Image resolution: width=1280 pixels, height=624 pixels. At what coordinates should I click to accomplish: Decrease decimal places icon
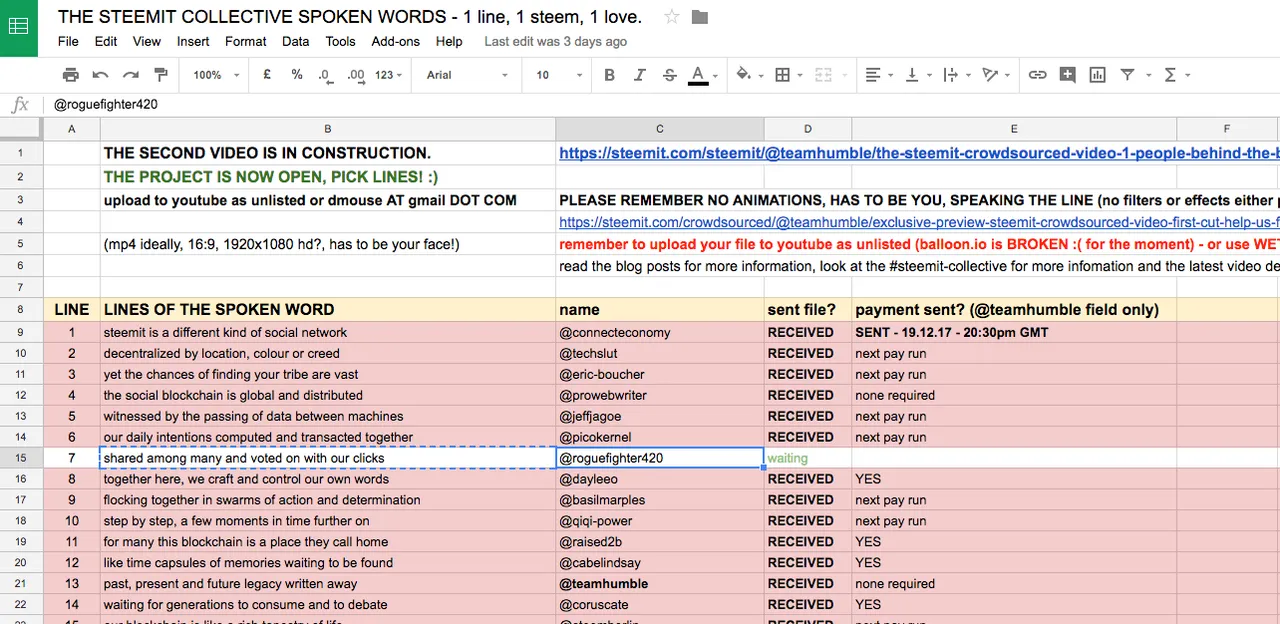tap(325, 75)
